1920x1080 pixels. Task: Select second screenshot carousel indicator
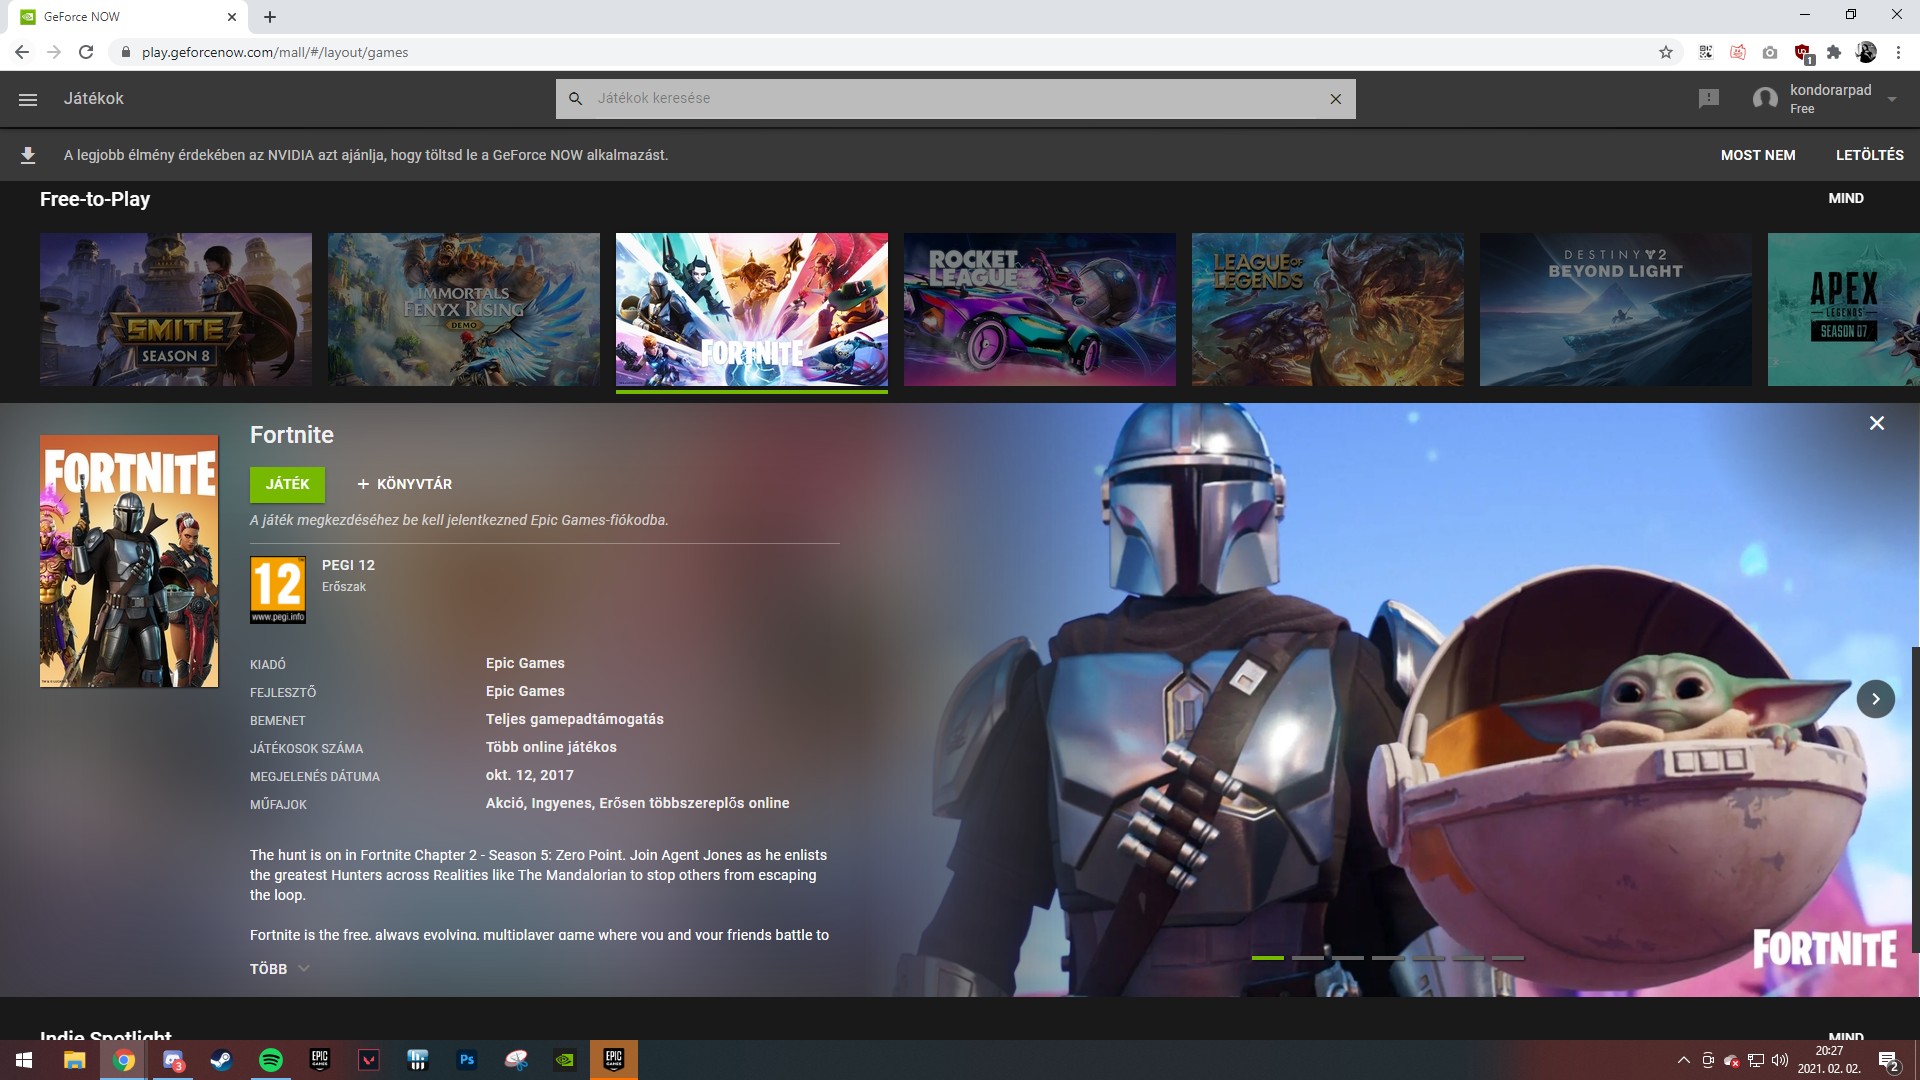click(1307, 958)
